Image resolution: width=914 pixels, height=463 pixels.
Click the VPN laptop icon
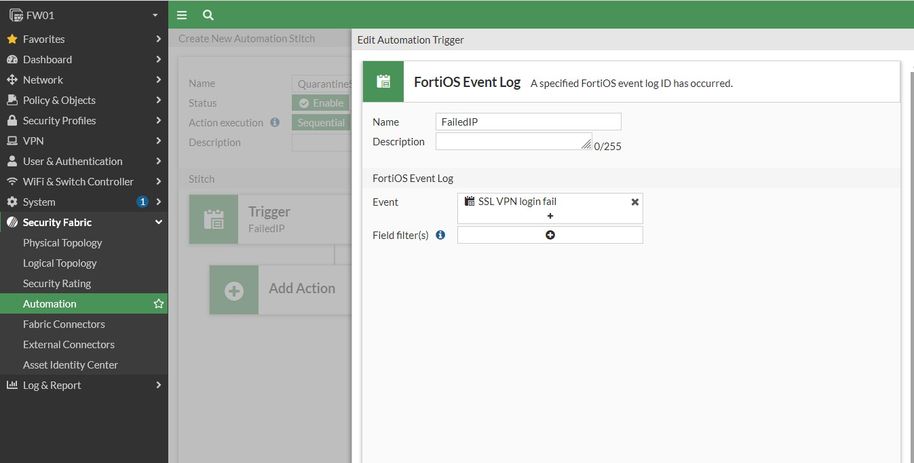point(12,141)
